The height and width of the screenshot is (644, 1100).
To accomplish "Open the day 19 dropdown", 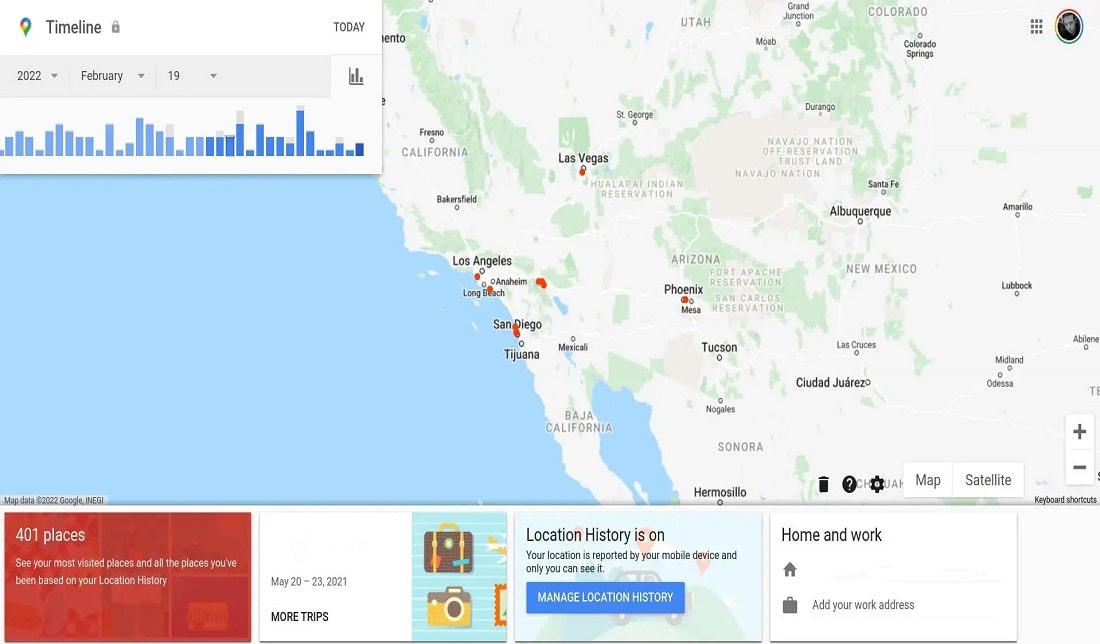I will 192,76.
